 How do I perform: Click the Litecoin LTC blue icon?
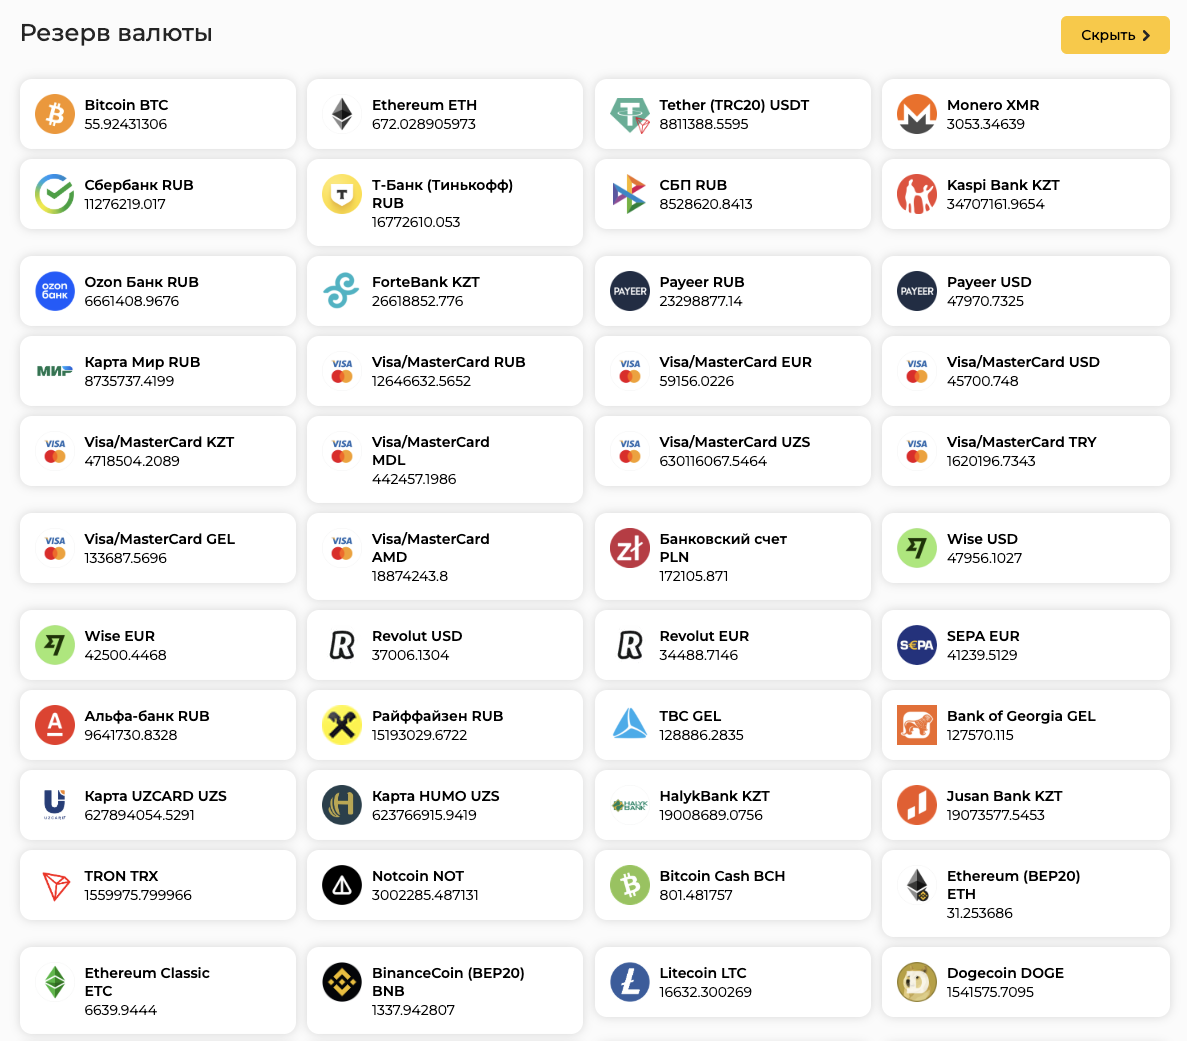pos(630,982)
